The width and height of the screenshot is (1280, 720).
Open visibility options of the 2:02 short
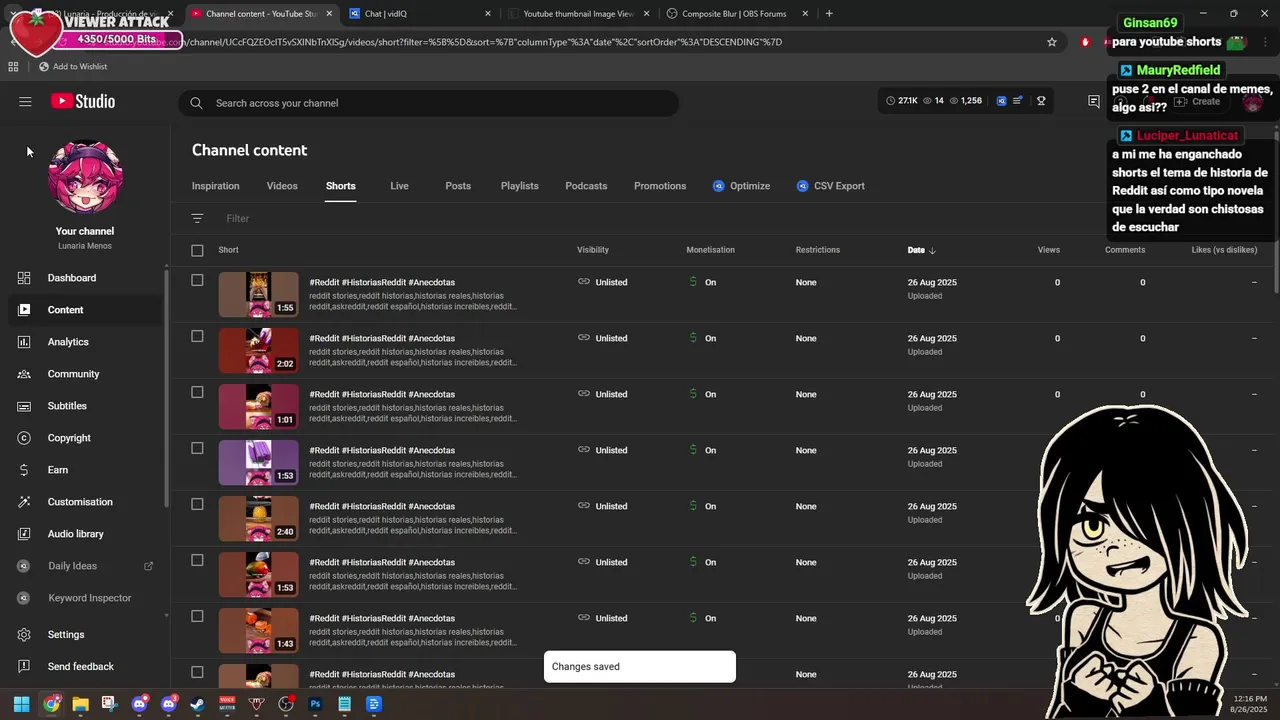(x=602, y=338)
